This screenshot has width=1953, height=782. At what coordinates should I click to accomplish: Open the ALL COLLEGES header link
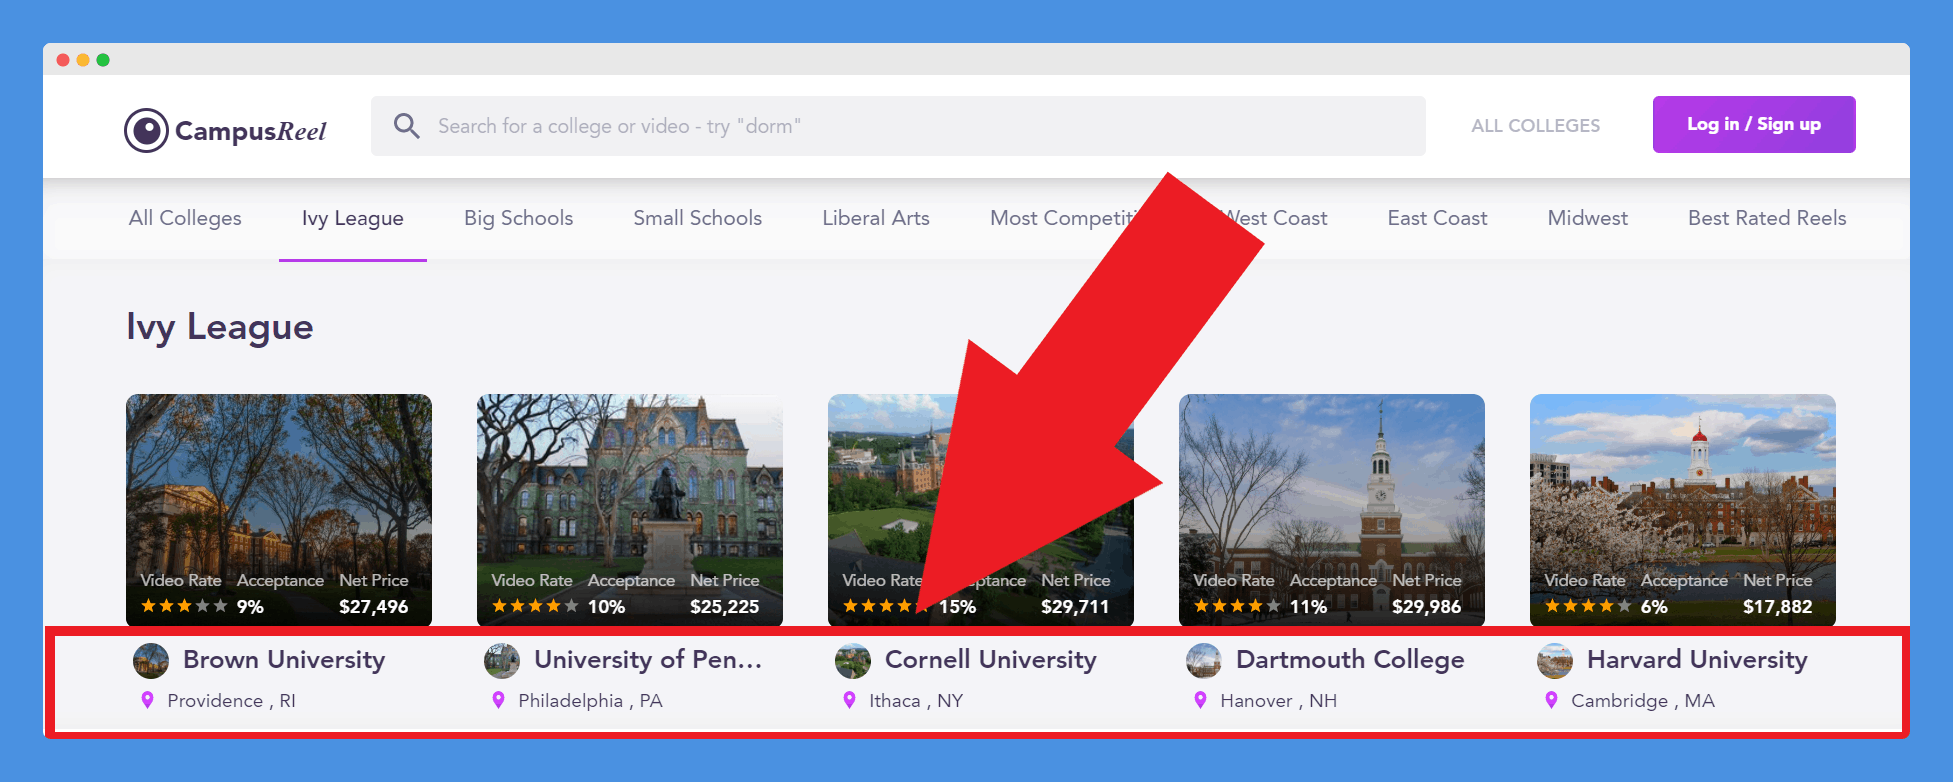click(1535, 126)
